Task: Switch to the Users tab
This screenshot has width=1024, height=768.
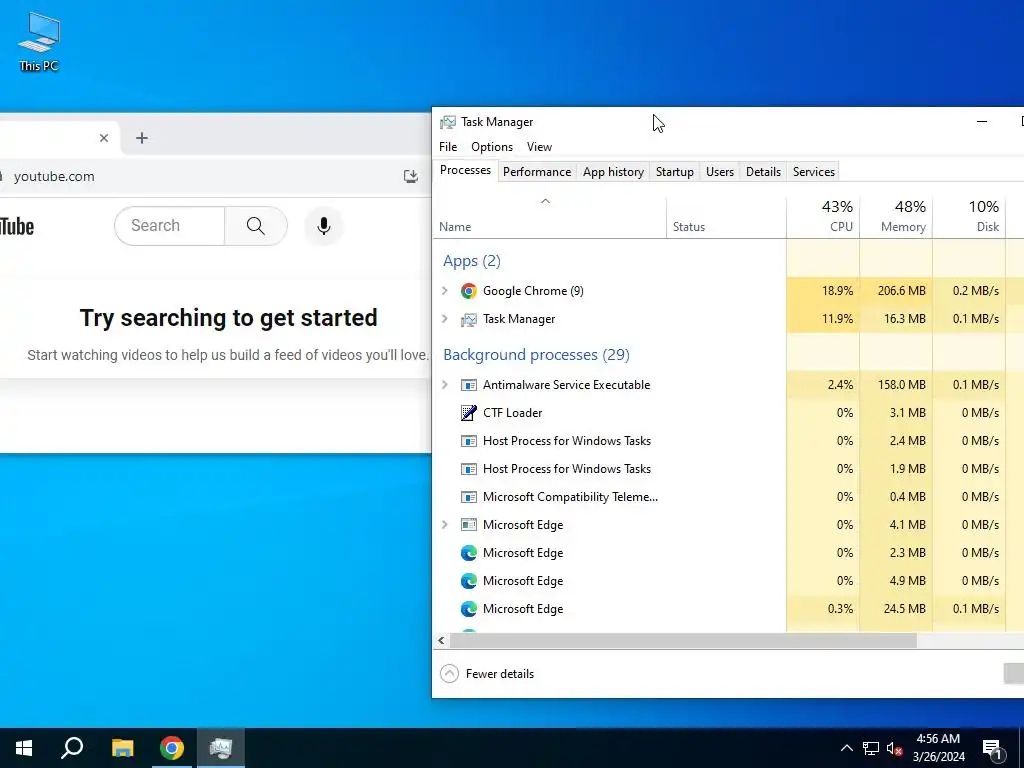Action: point(720,172)
